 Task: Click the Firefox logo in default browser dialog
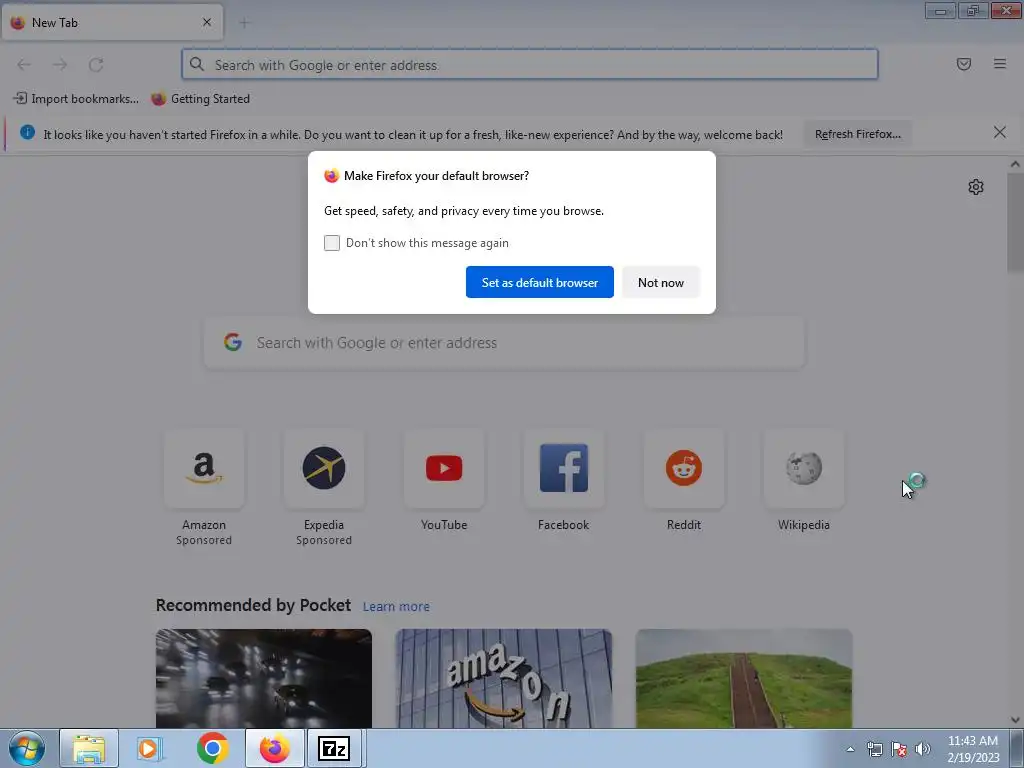coord(332,176)
